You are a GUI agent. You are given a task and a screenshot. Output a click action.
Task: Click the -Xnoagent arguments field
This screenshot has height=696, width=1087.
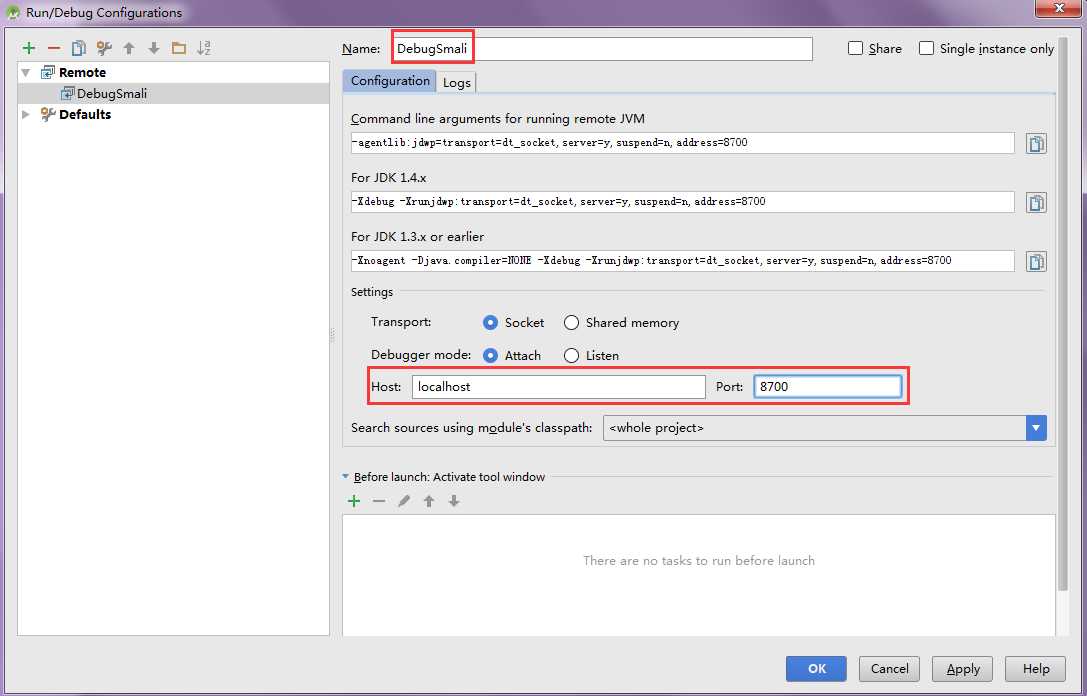click(682, 261)
